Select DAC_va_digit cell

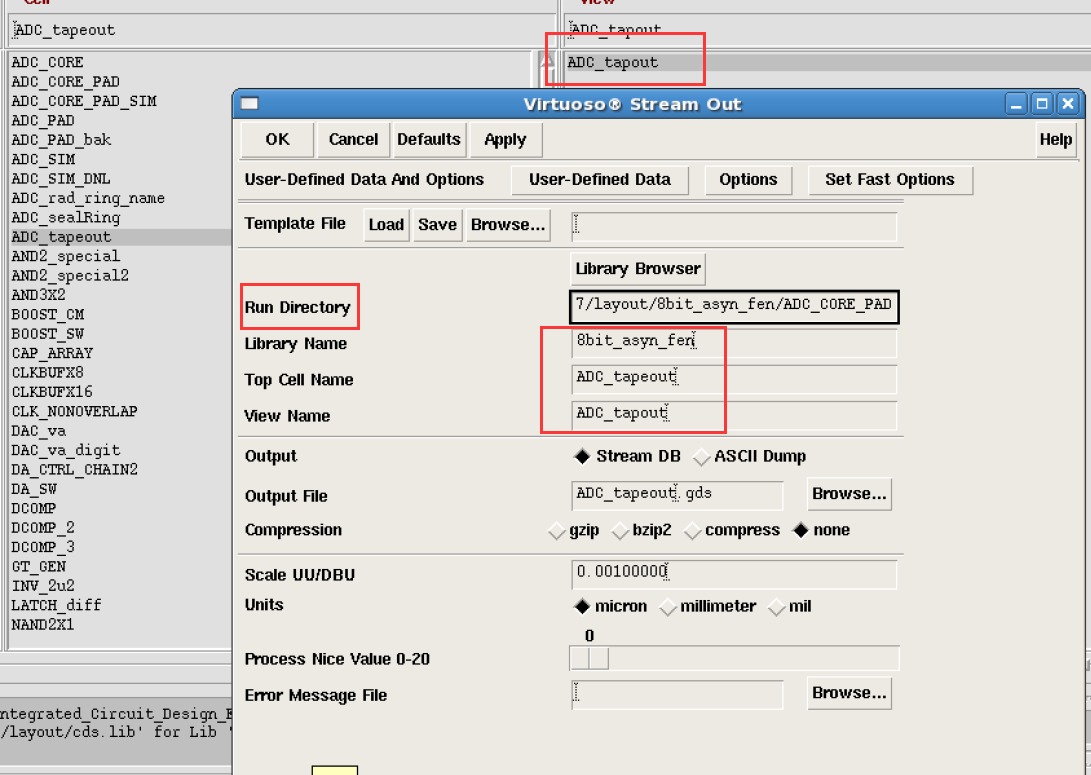click(65, 451)
